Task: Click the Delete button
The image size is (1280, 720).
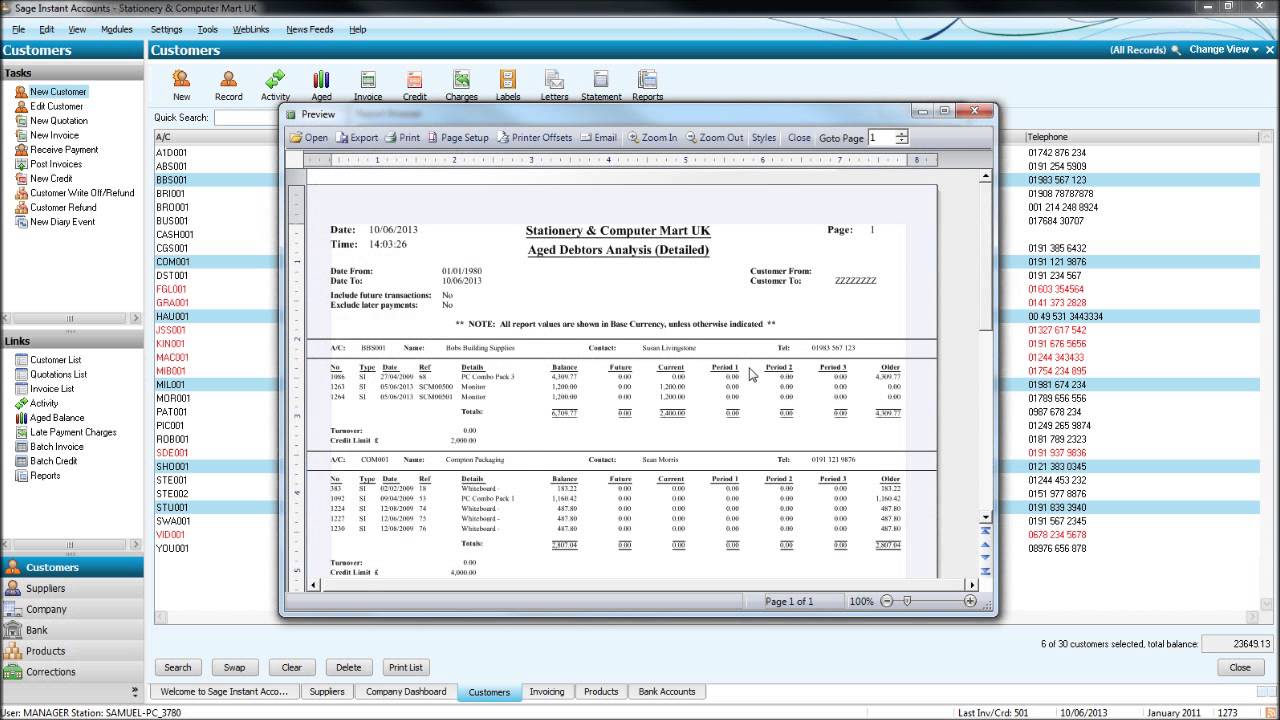Action: [348, 667]
